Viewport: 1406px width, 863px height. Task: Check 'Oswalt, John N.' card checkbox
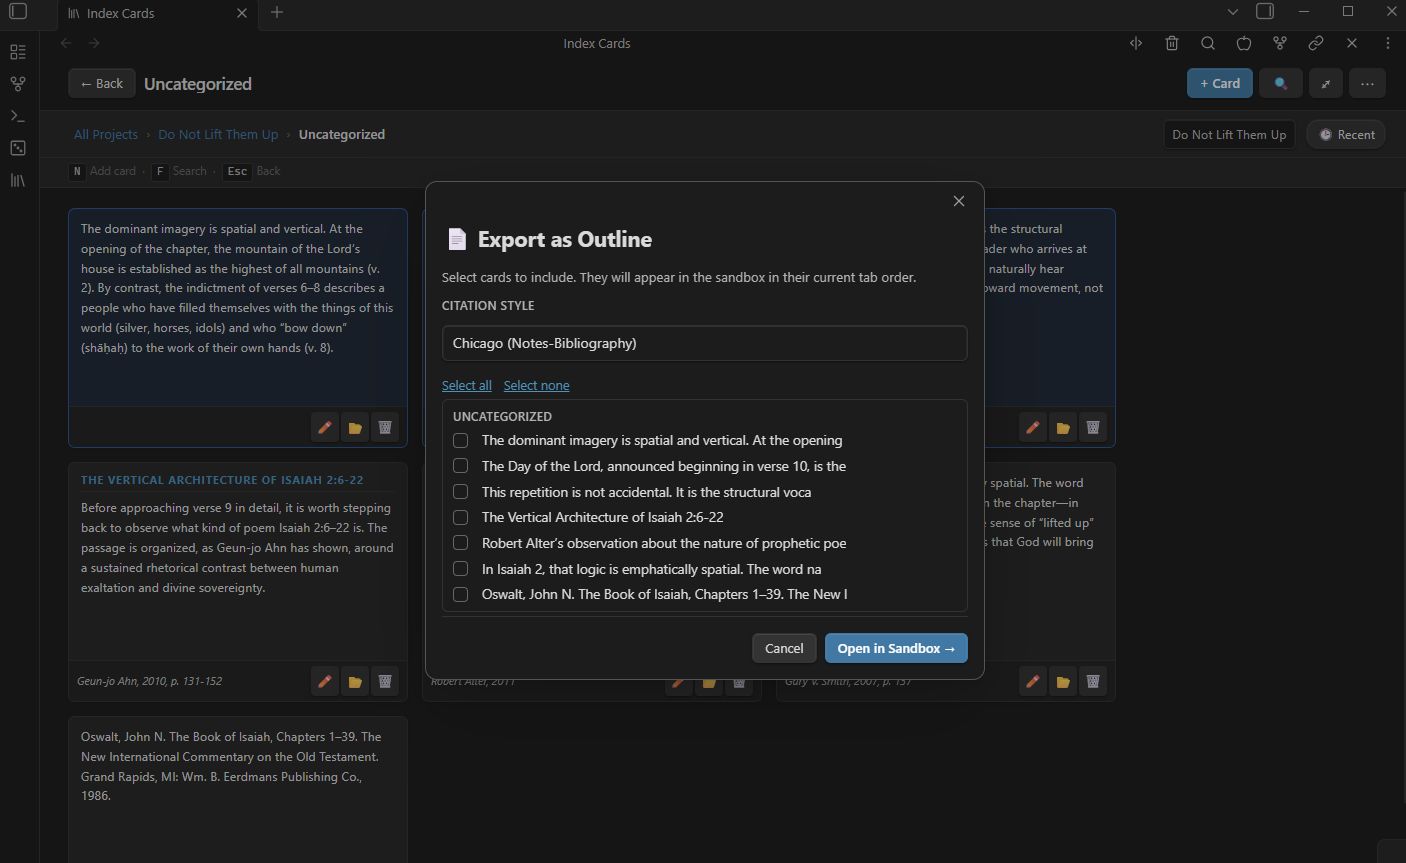461,594
